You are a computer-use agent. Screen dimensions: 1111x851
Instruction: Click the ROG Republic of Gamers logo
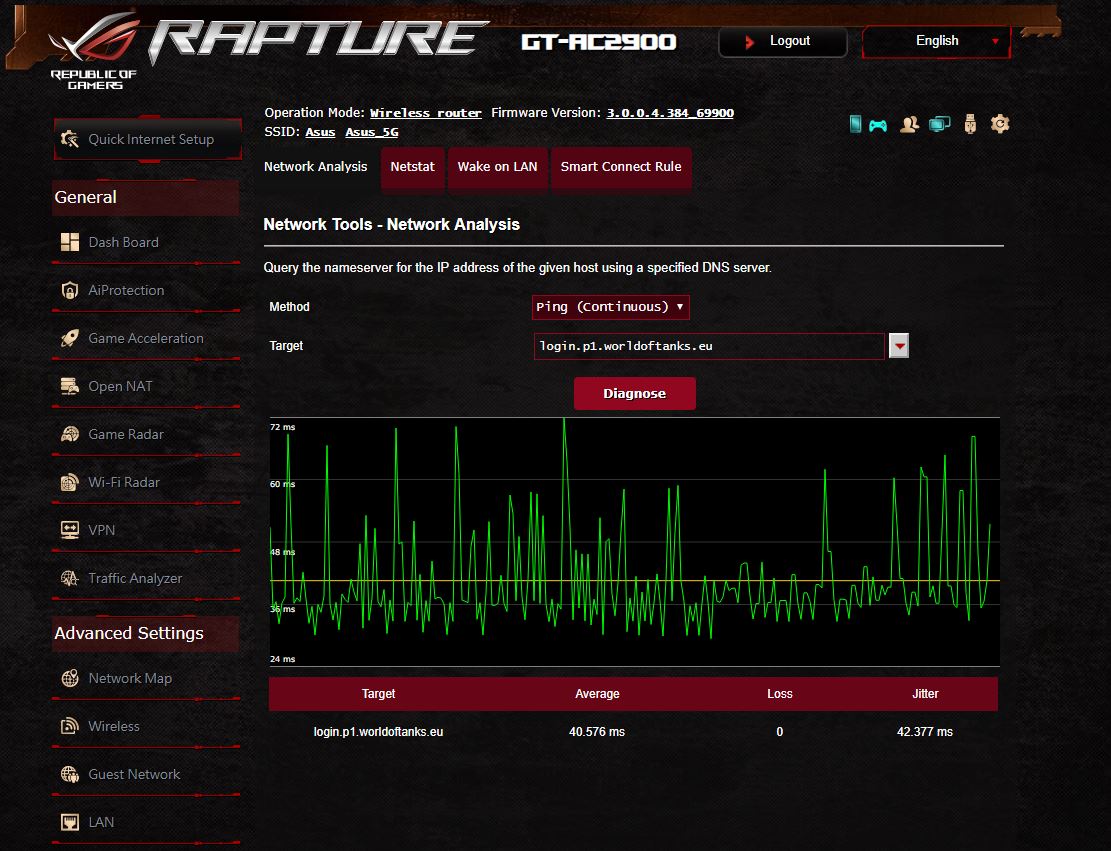[x=94, y=51]
